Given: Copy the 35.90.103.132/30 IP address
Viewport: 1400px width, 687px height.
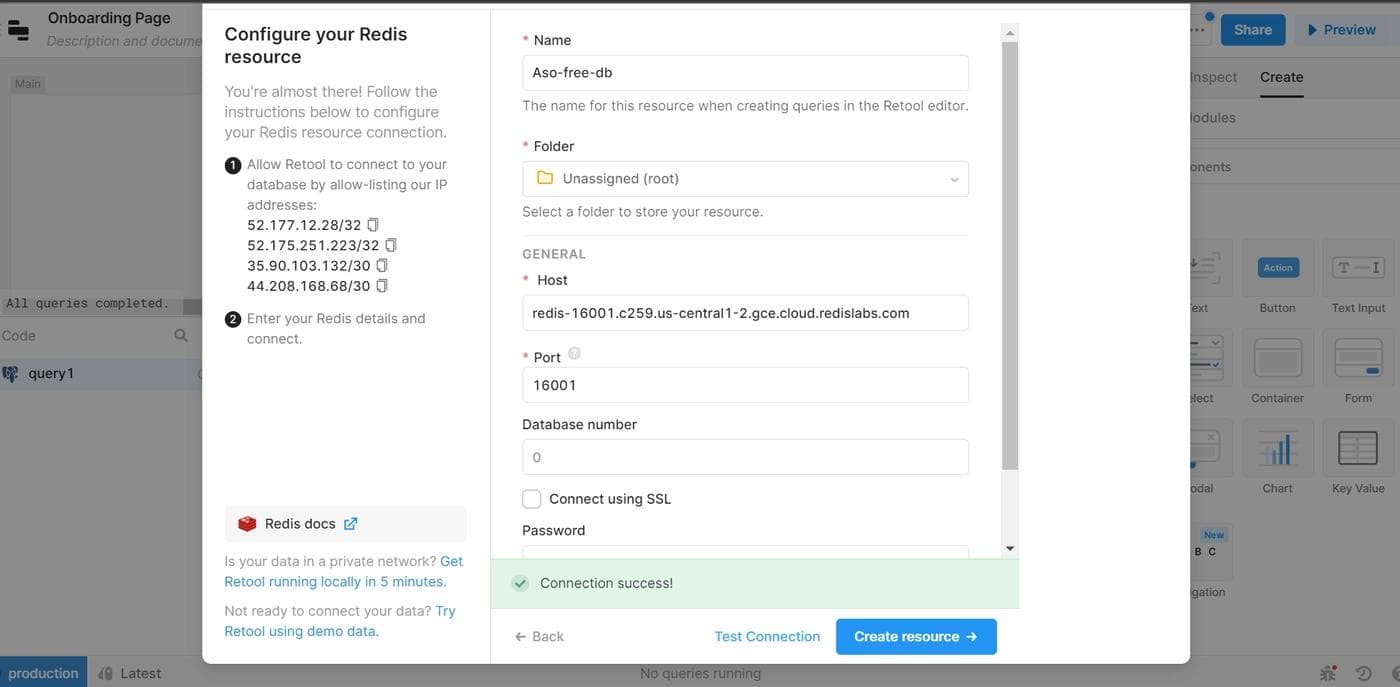Looking at the screenshot, I should coord(381,266).
